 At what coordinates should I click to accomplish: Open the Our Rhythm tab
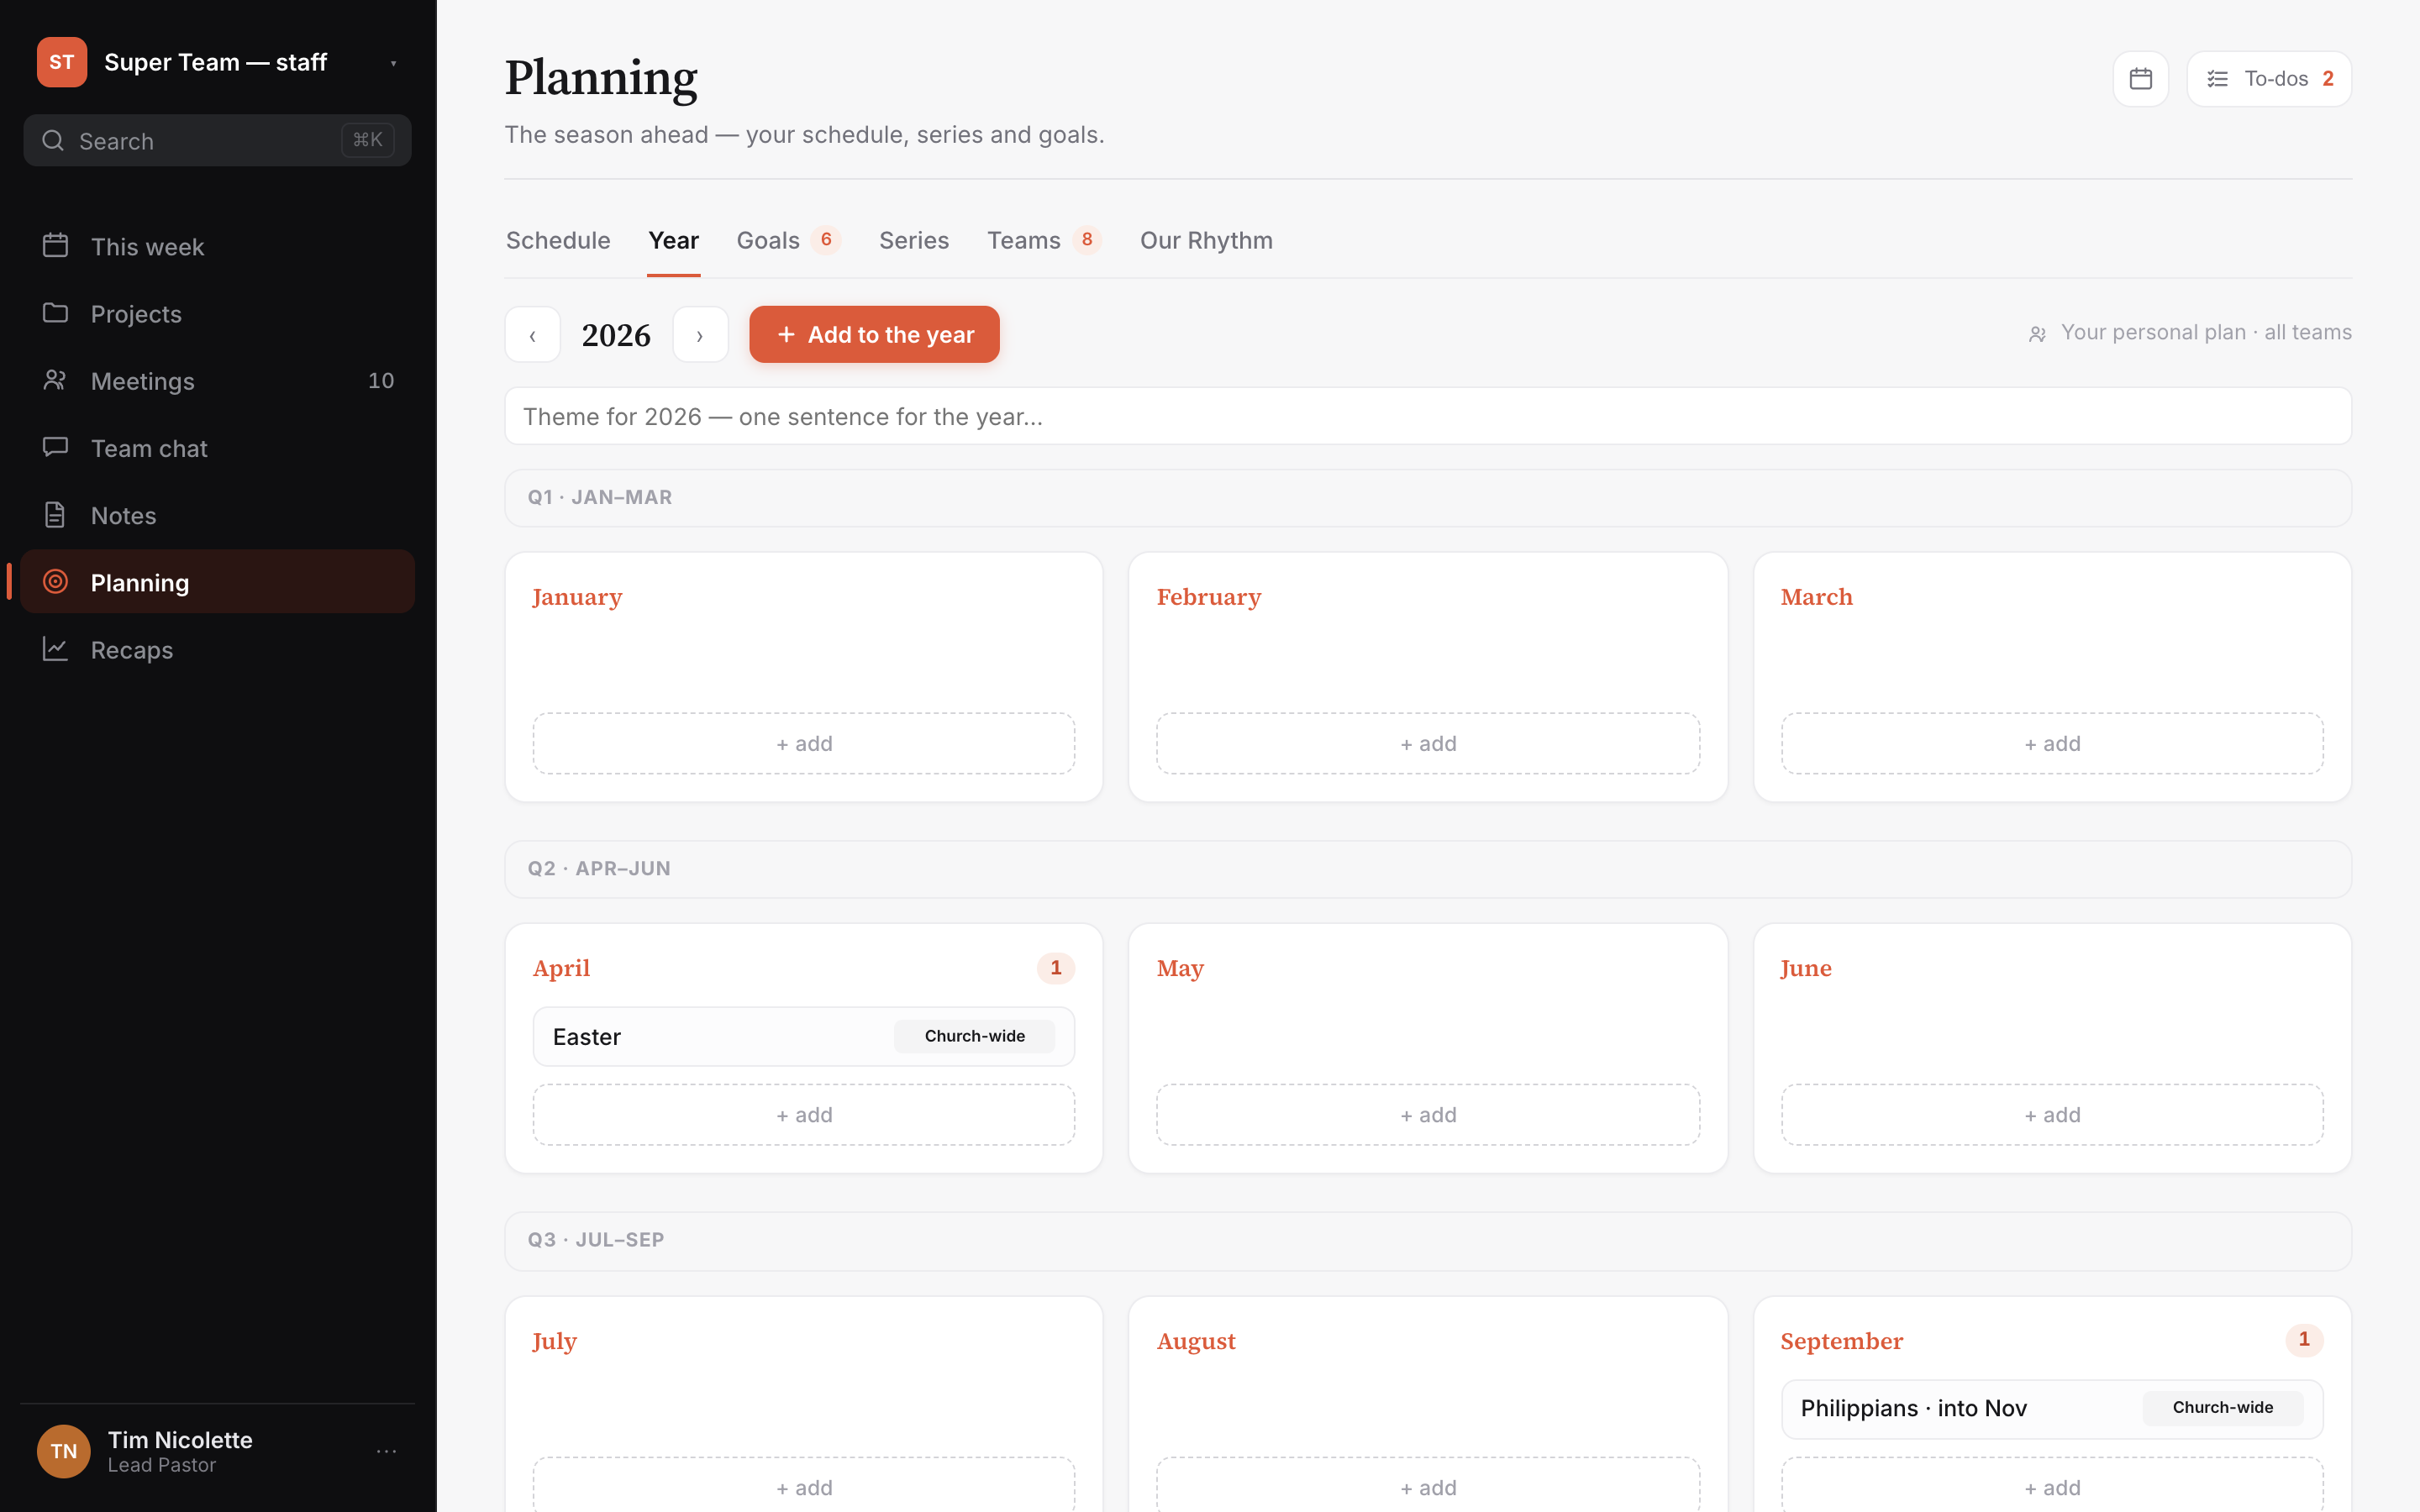(1206, 241)
